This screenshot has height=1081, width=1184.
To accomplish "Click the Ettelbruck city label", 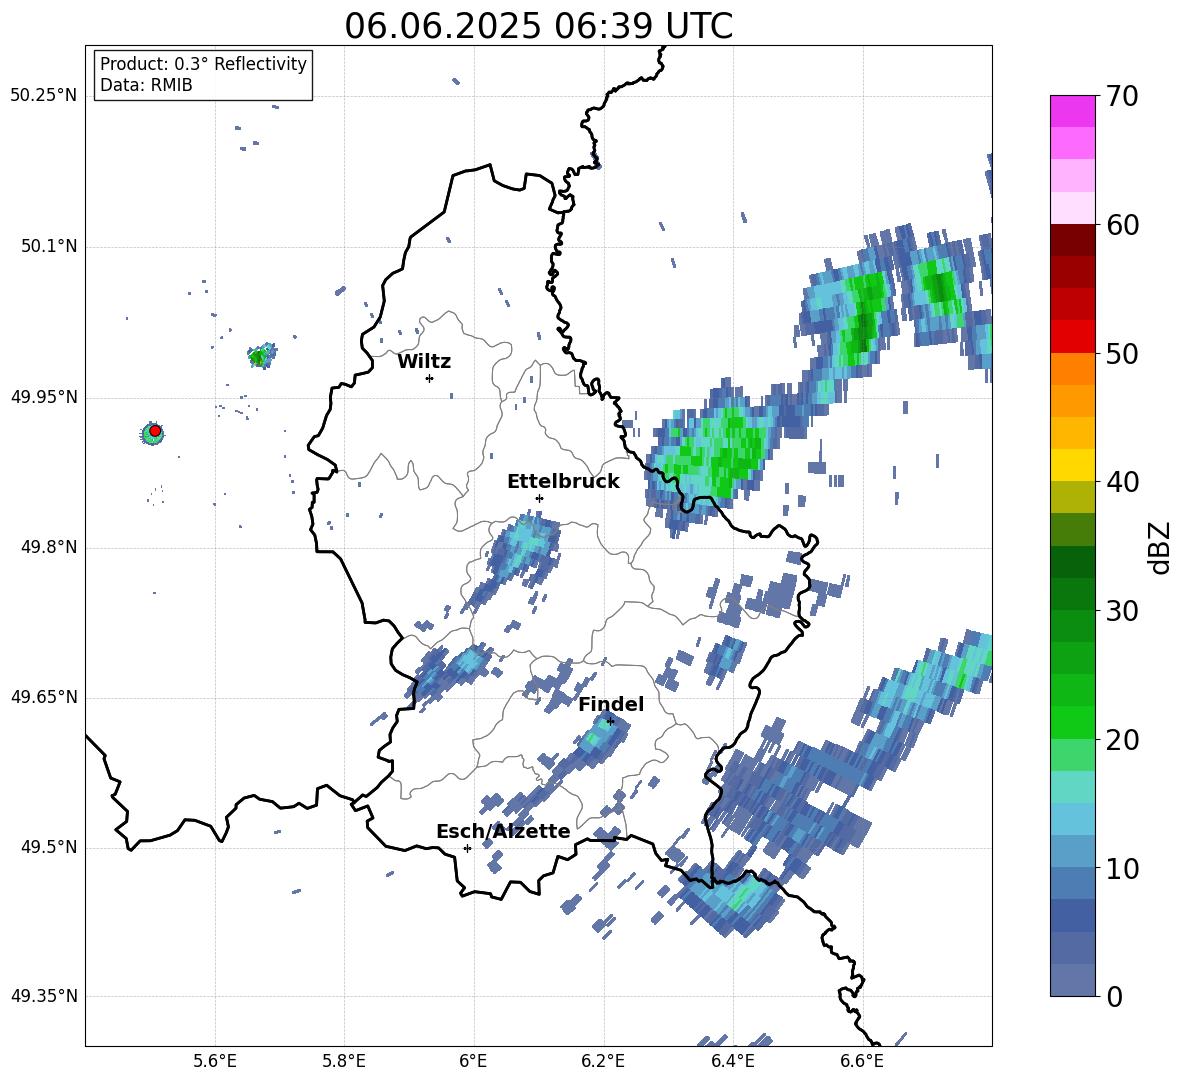I will click(x=563, y=482).
